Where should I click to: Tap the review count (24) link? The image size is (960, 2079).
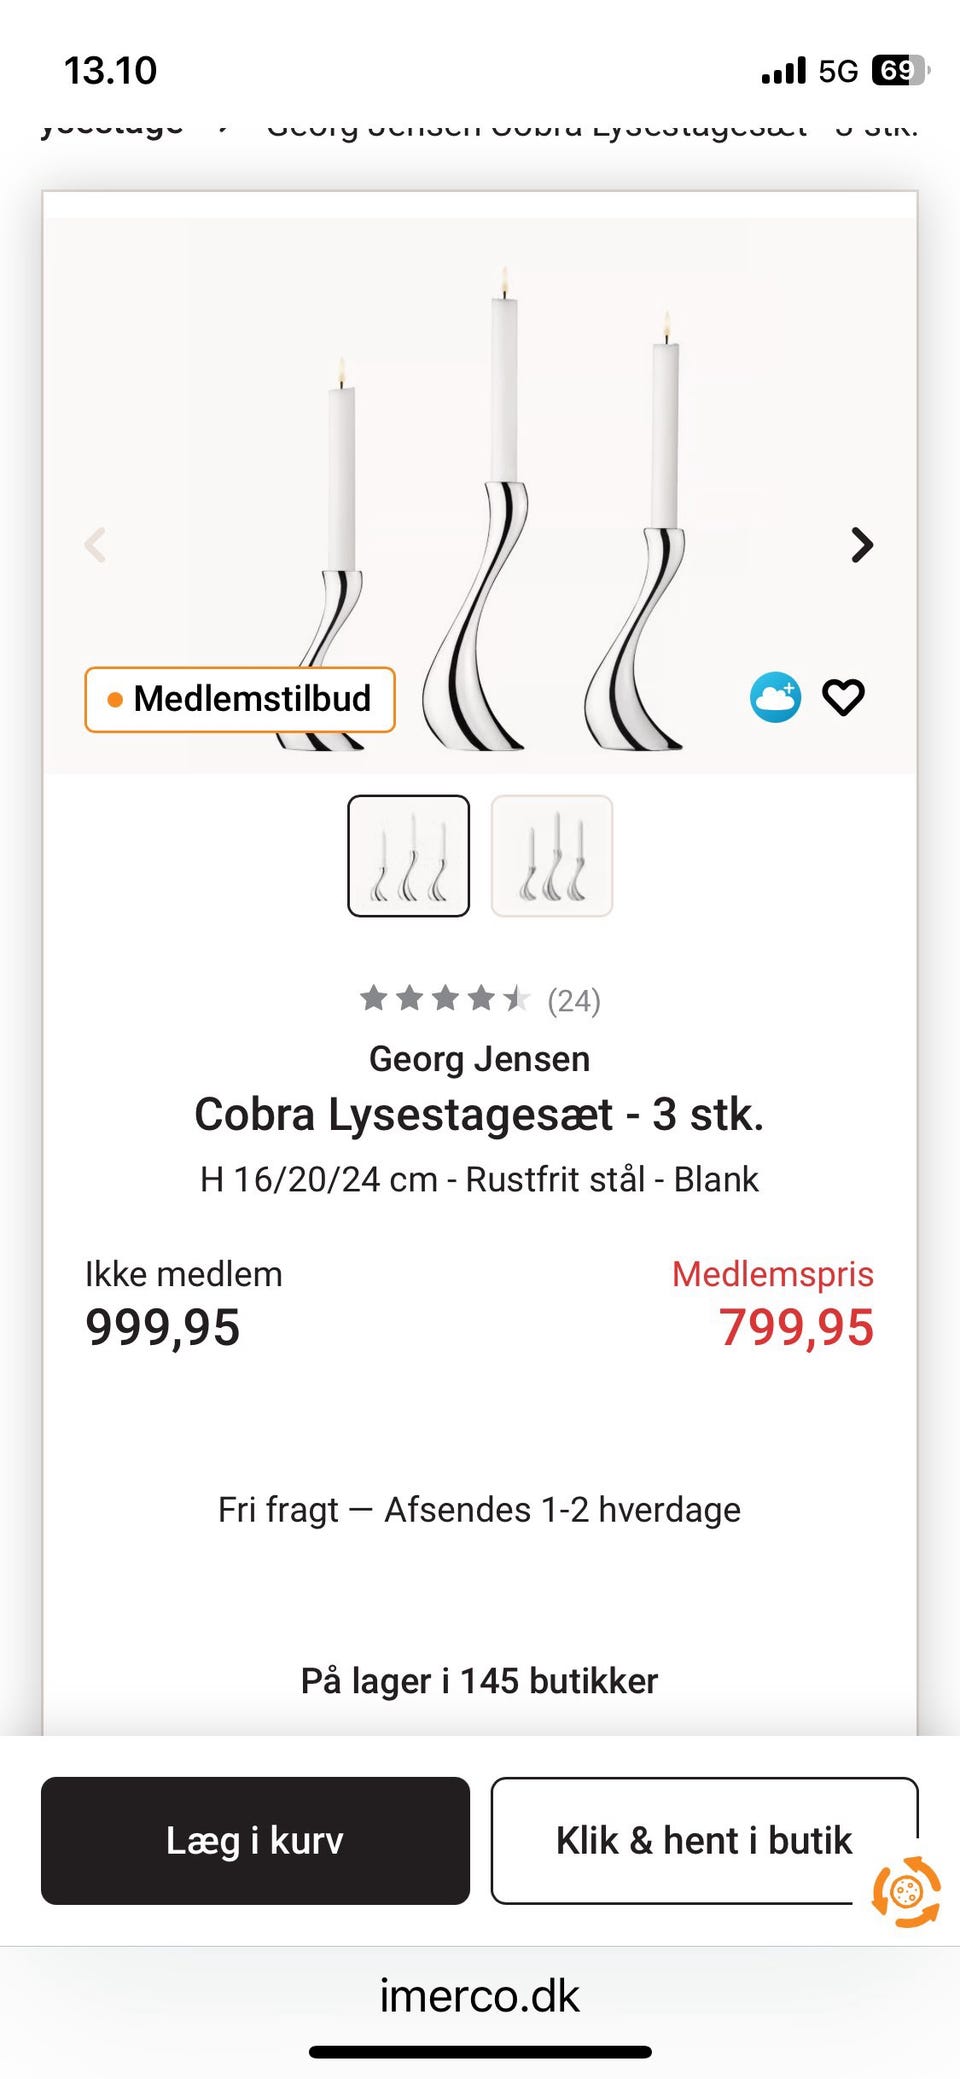[x=572, y=998]
